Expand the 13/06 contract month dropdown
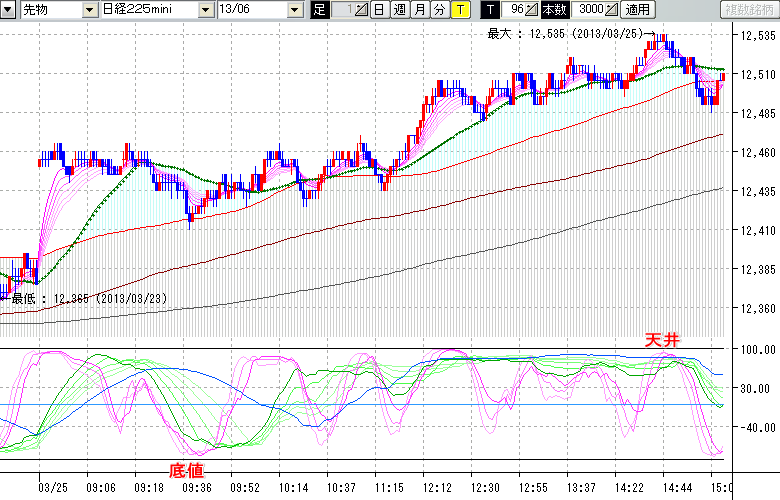The width and height of the screenshot is (780, 500). [294, 10]
